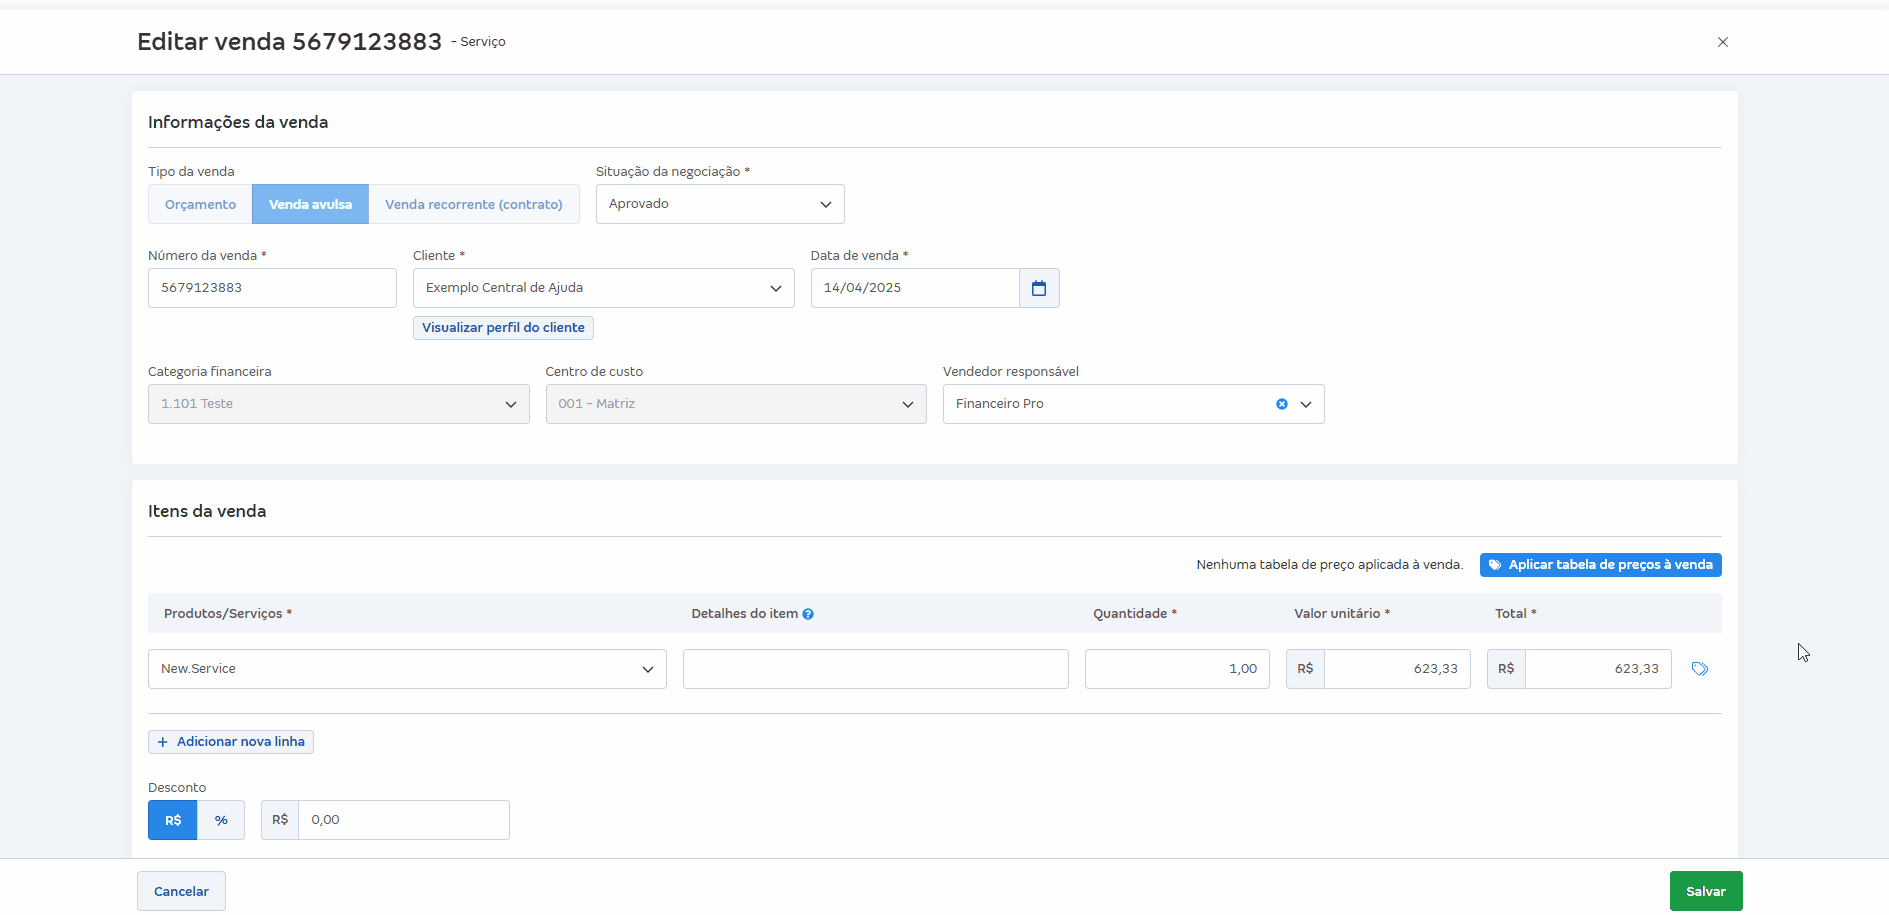1889x915 pixels.
Task: Click the 'Informações da venda' heading
Action: pos(238,122)
